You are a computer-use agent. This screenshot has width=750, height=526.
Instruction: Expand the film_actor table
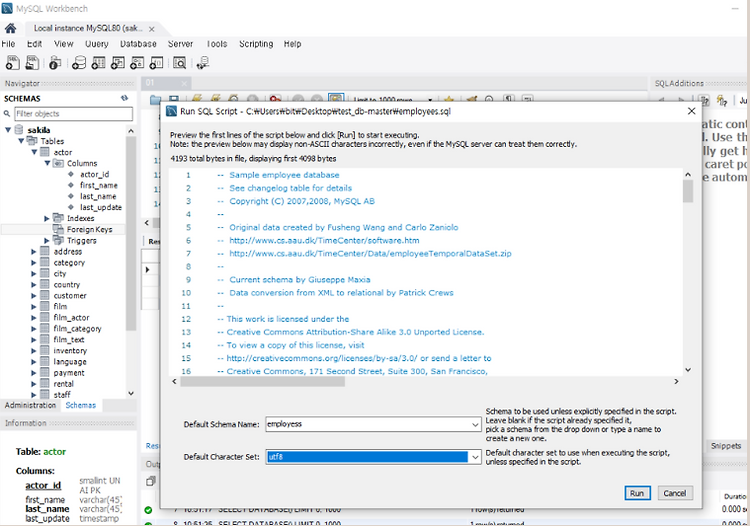(34, 318)
